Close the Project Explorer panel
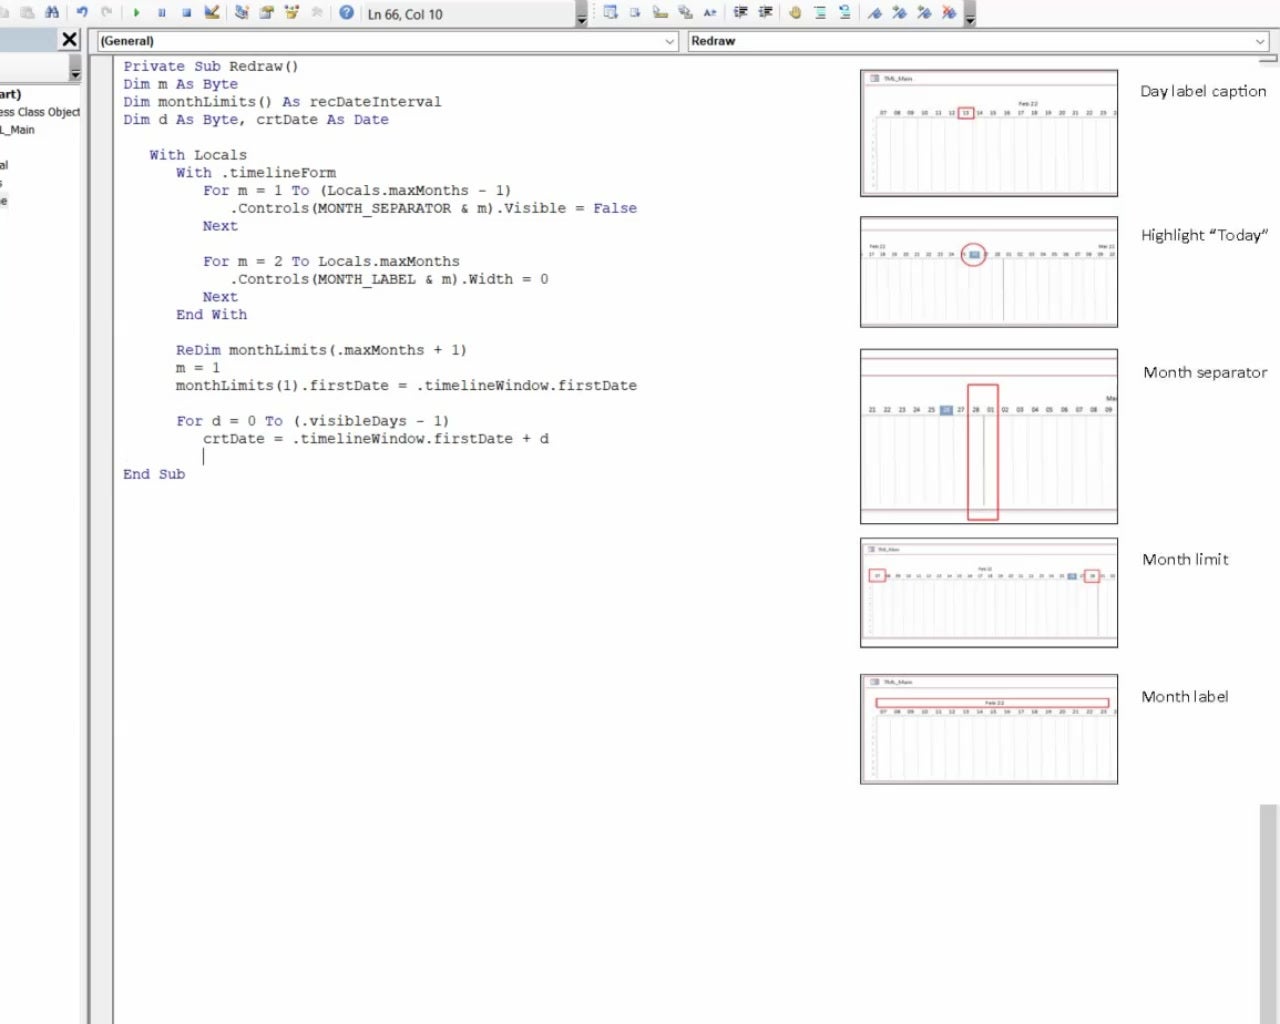Viewport: 1280px width, 1024px height. pos(68,39)
